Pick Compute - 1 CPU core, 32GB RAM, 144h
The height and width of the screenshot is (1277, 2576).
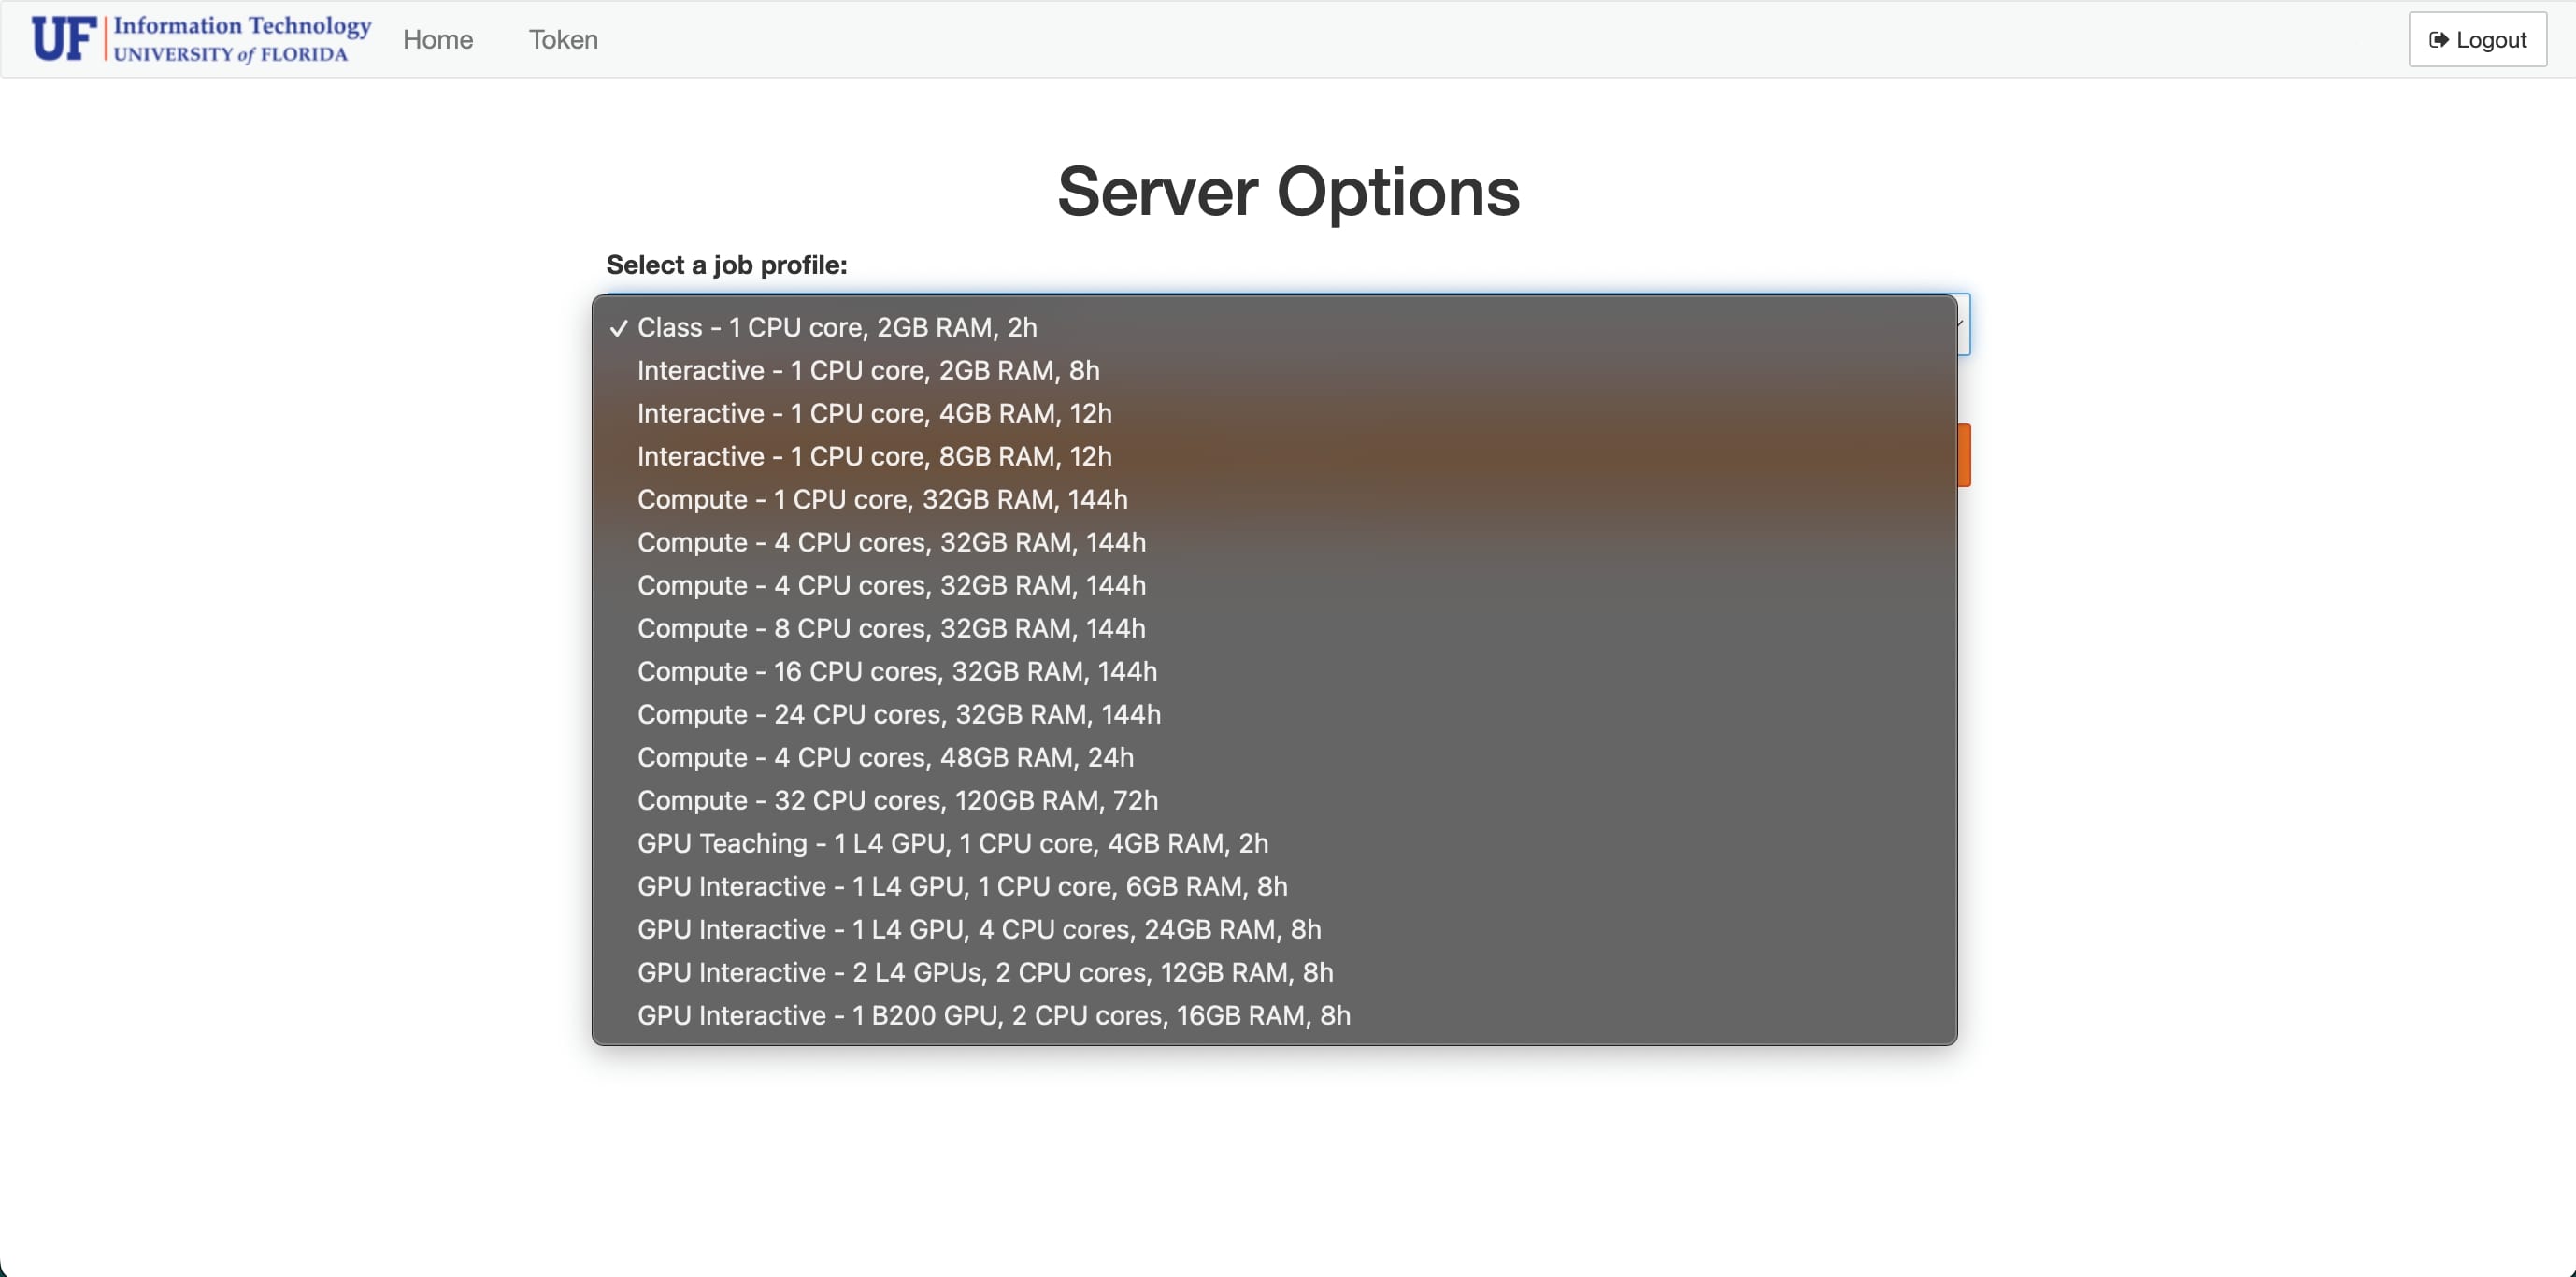[1274, 499]
